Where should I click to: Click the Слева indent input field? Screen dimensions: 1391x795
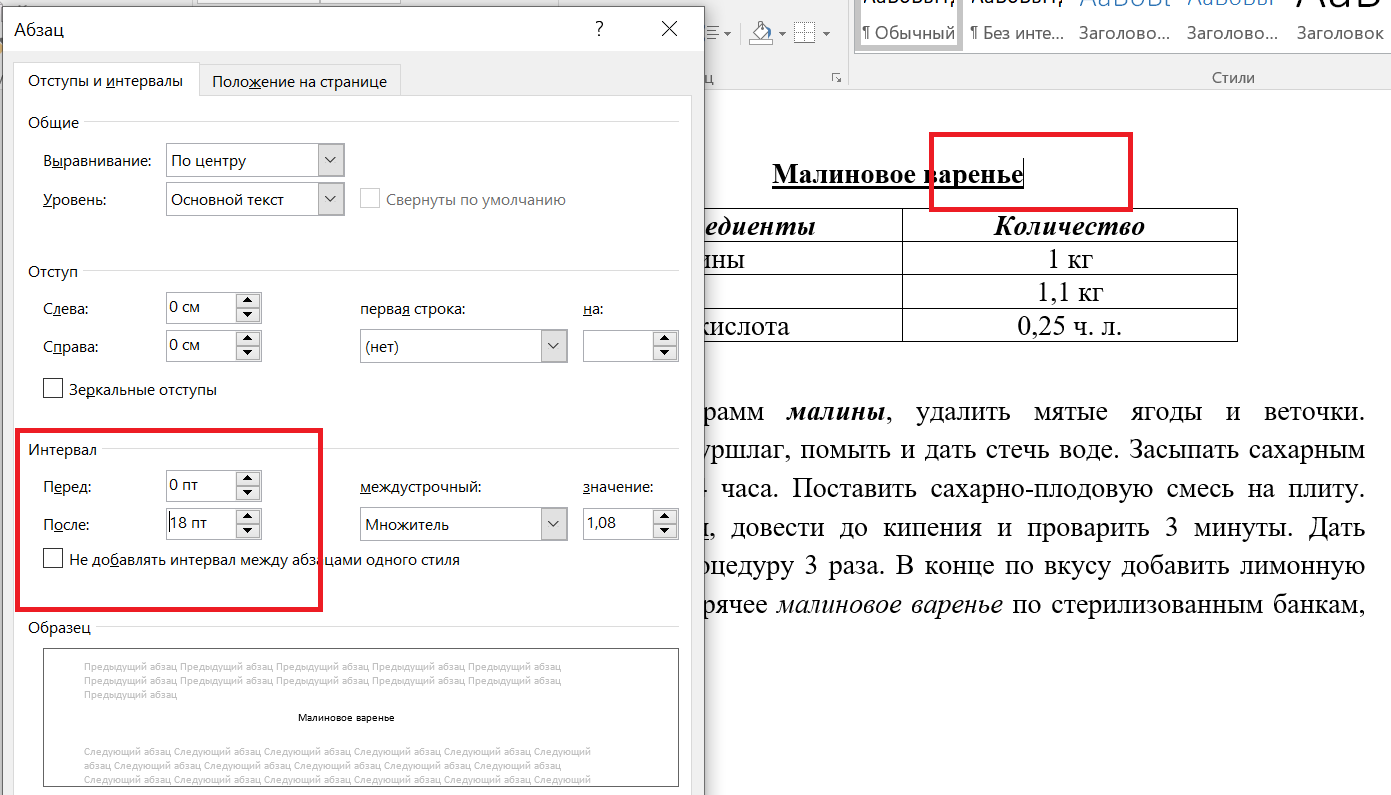pyautogui.click(x=201, y=307)
